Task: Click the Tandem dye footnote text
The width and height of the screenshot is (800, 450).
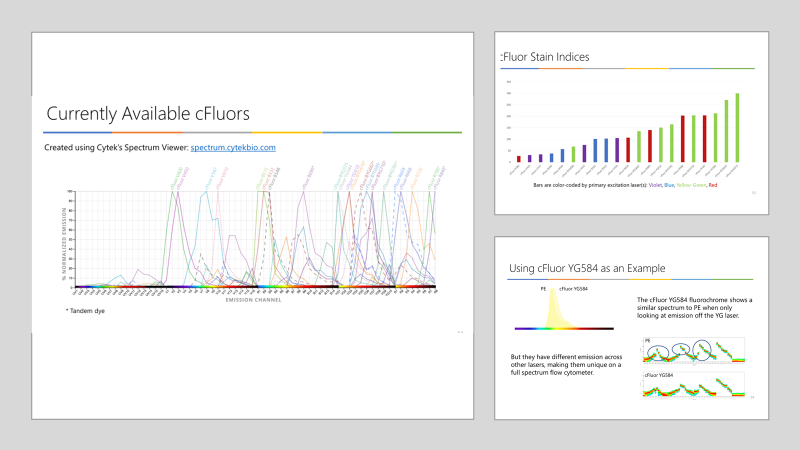Action: [x=87, y=312]
